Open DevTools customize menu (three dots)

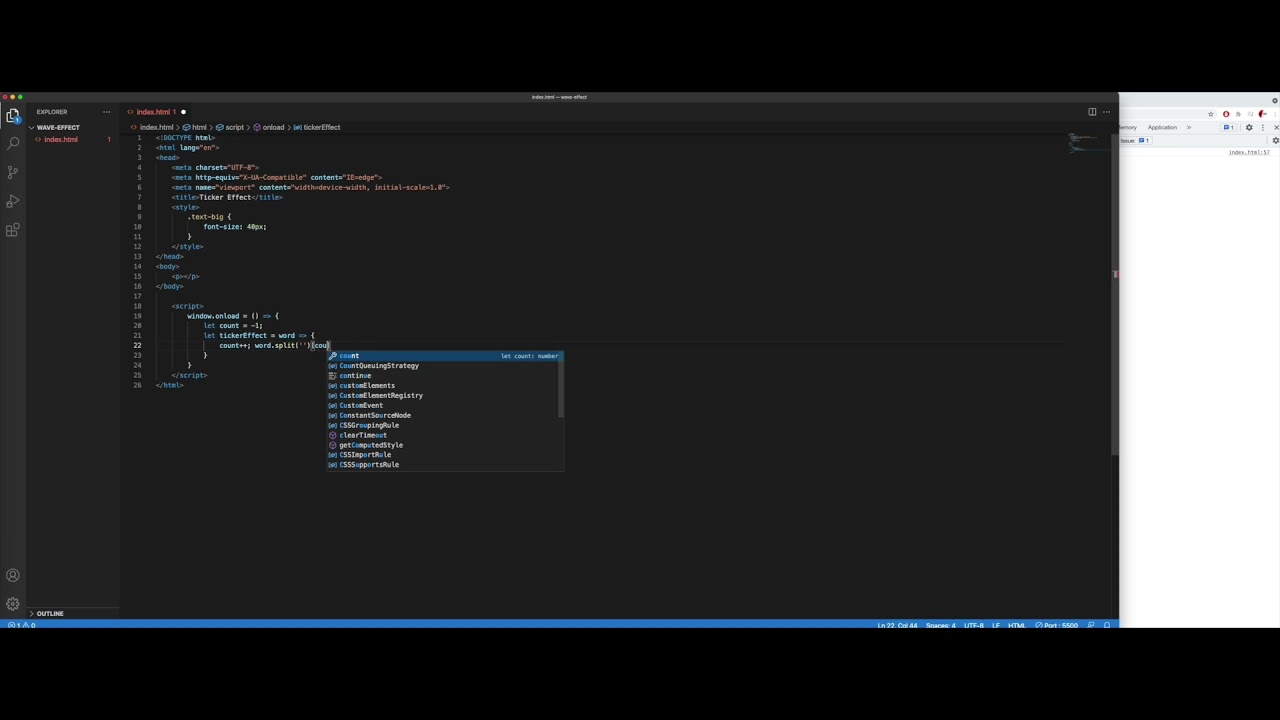click(x=1262, y=128)
